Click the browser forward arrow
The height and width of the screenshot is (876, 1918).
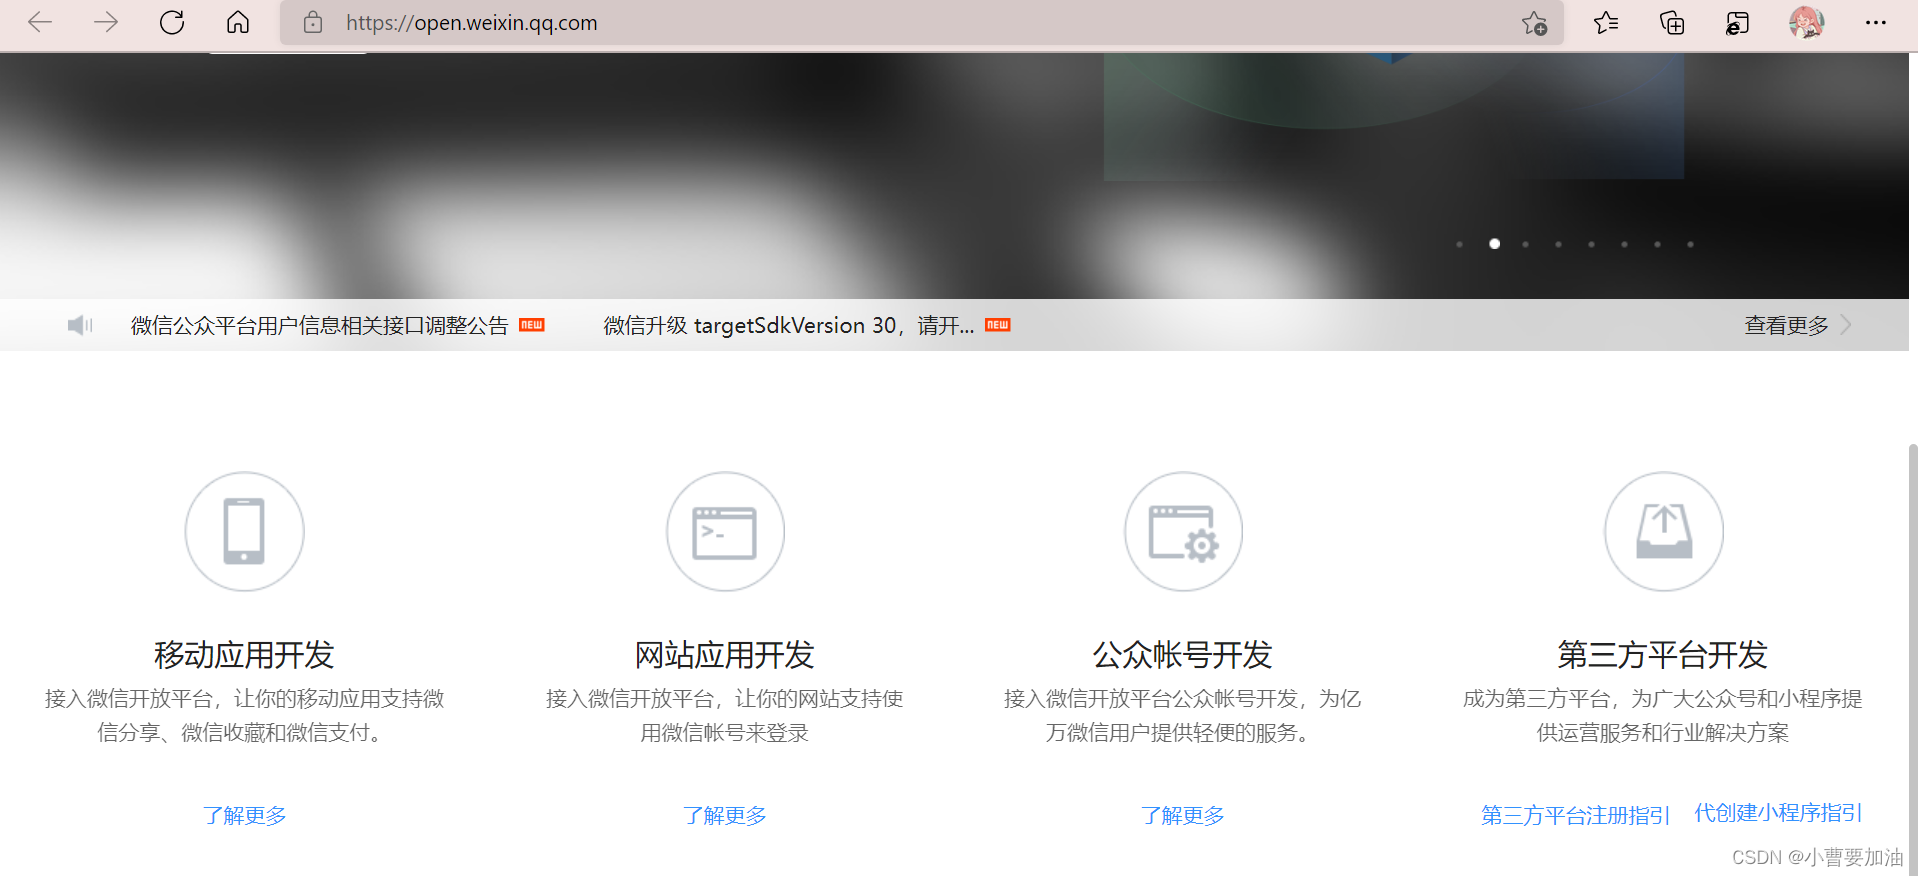(x=105, y=22)
